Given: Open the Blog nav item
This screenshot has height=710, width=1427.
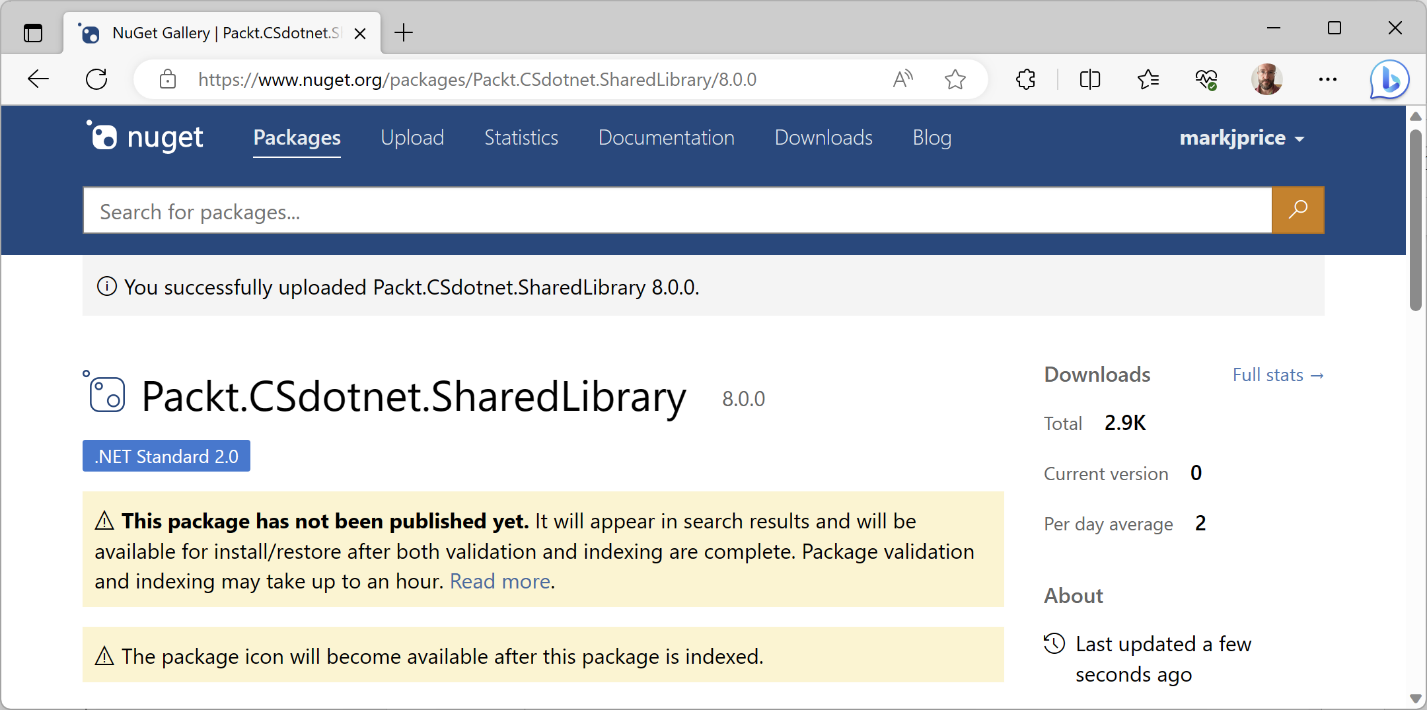Looking at the screenshot, I should [932, 138].
